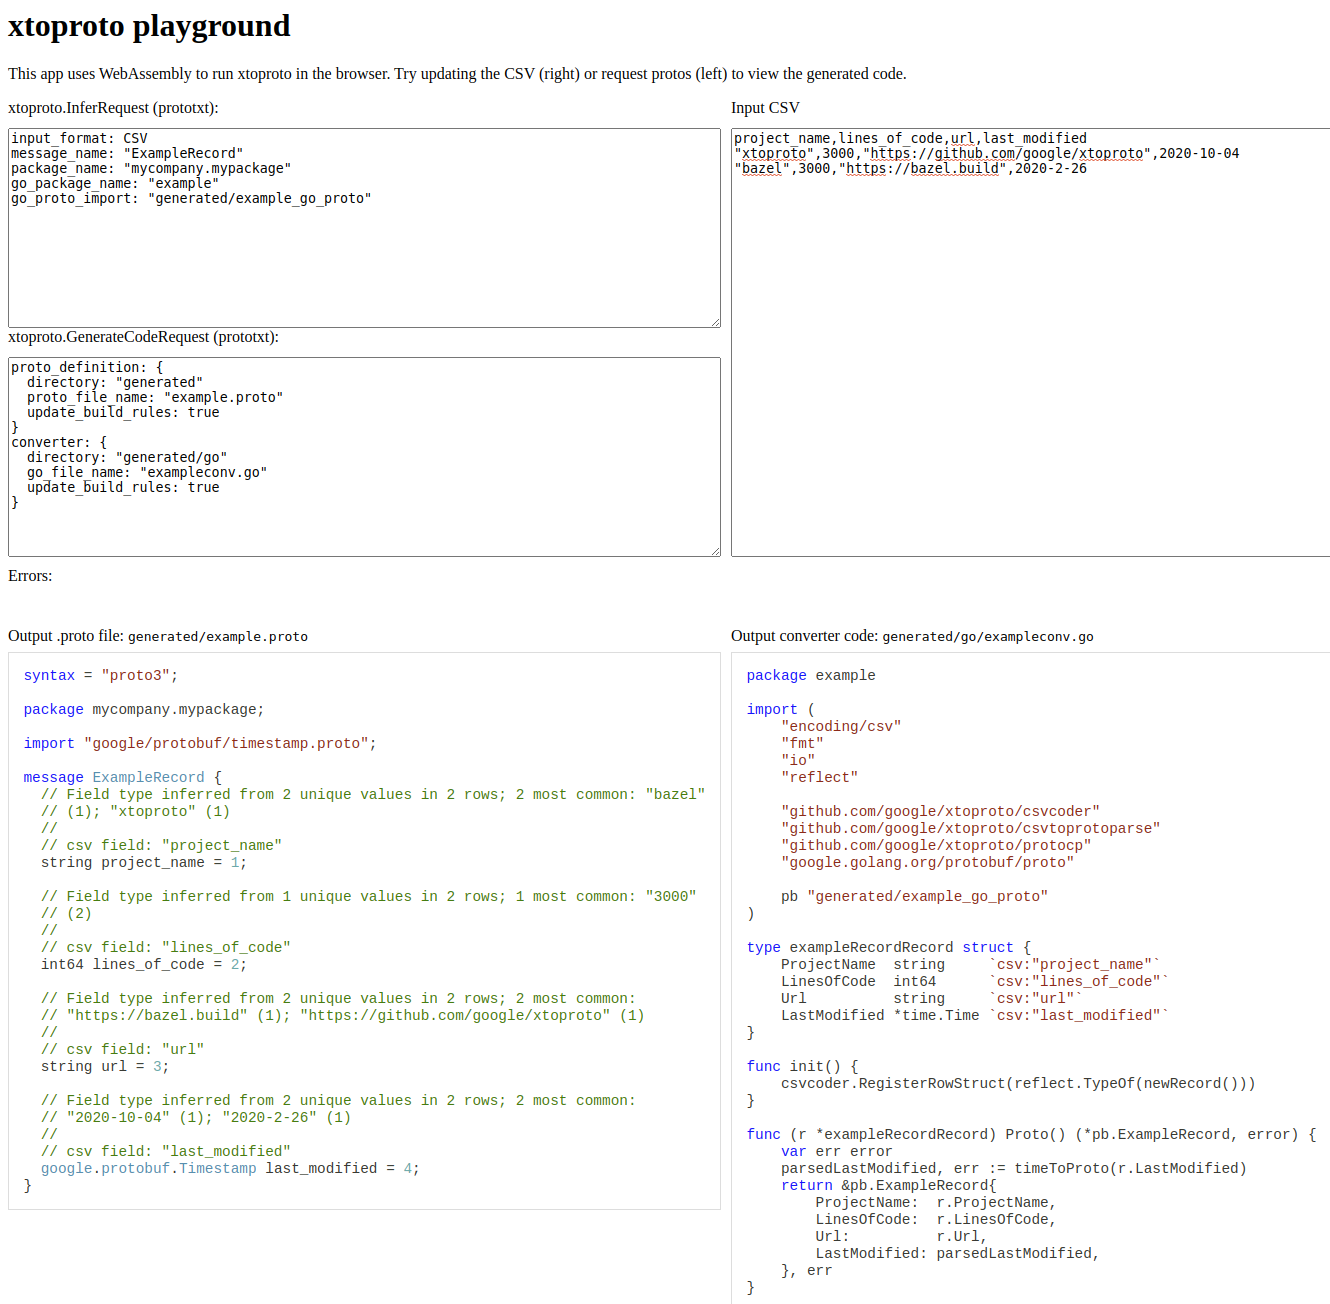
Task: Grab the resize handle of InferRequest textarea
Action: click(715, 322)
